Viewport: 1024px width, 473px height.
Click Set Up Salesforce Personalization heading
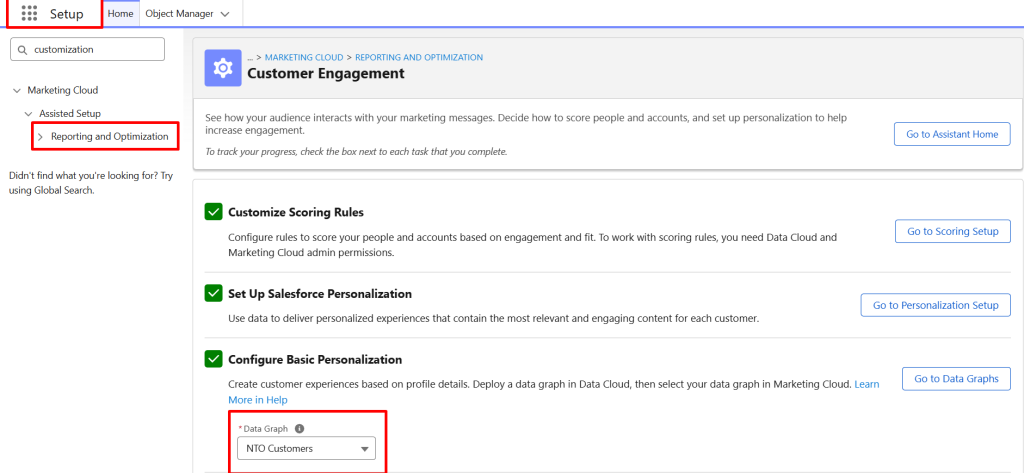pyautogui.click(x=320, y=294)
